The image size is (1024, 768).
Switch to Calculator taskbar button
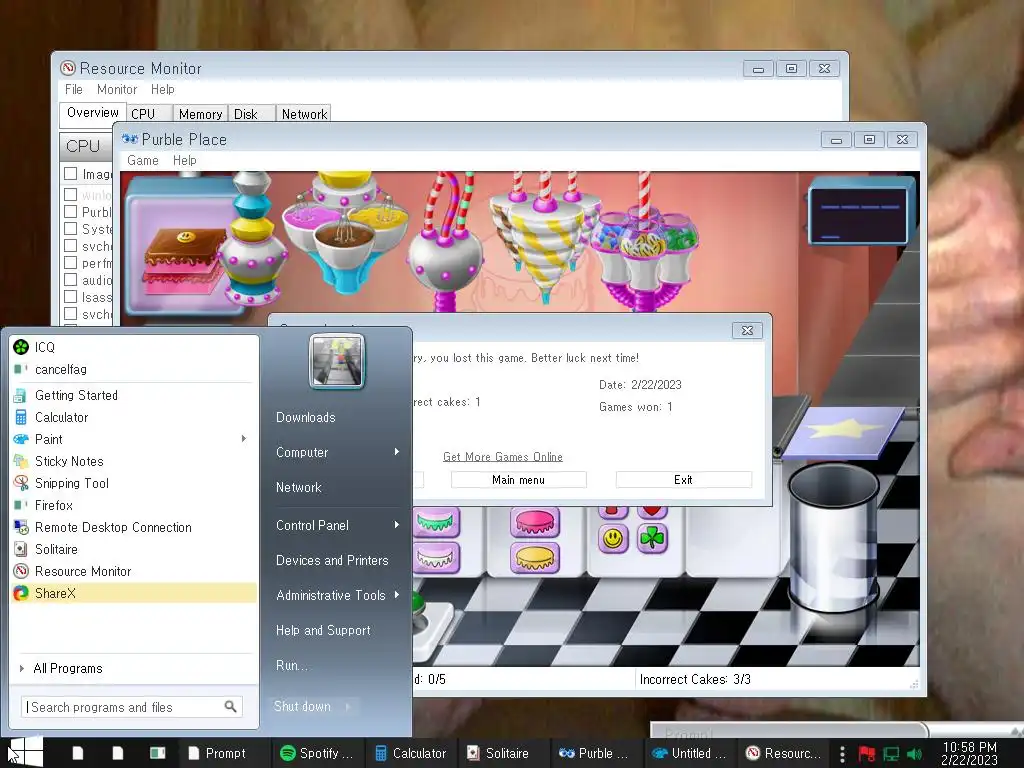pos(411,753)
